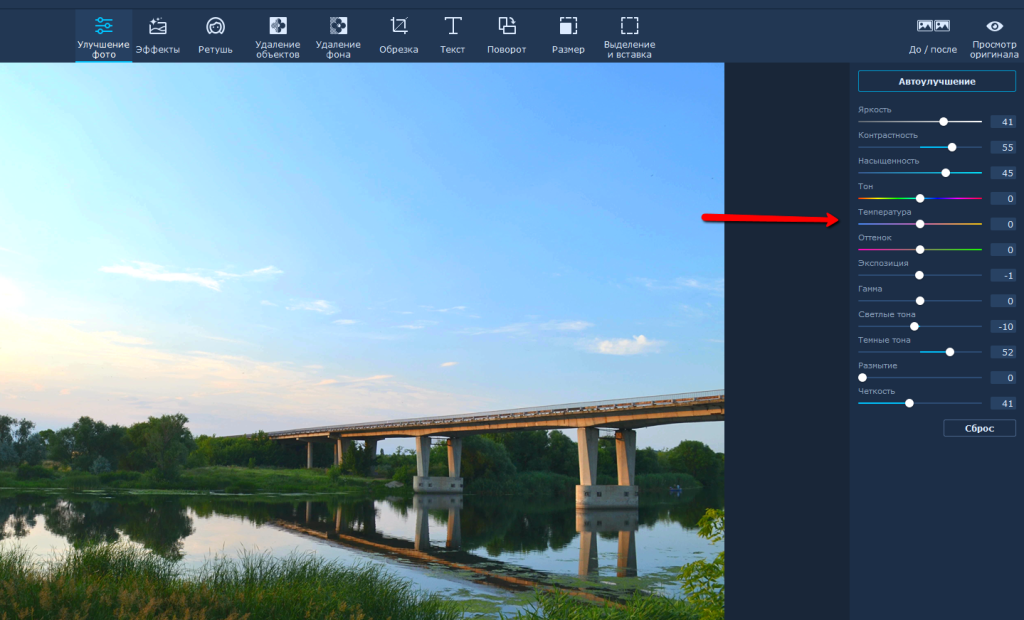This screenshot has width=1024, height=620.
Task: Click the Контрастность value field 55
Action: tap(1003, 147)
